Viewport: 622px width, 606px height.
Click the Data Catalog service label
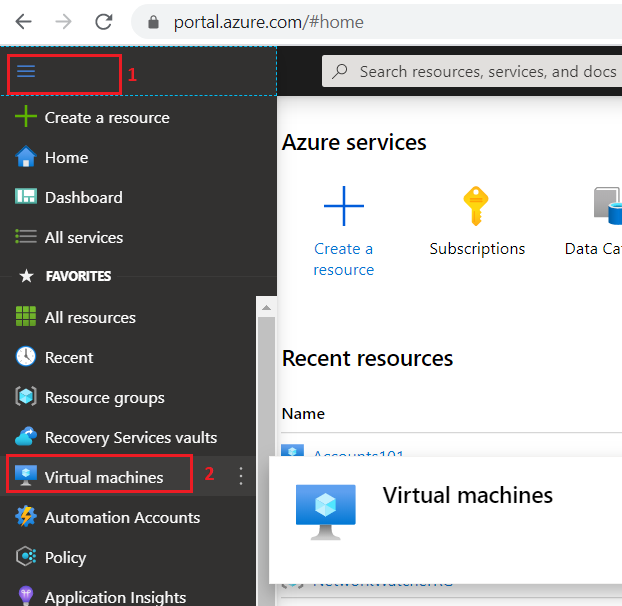593,249
